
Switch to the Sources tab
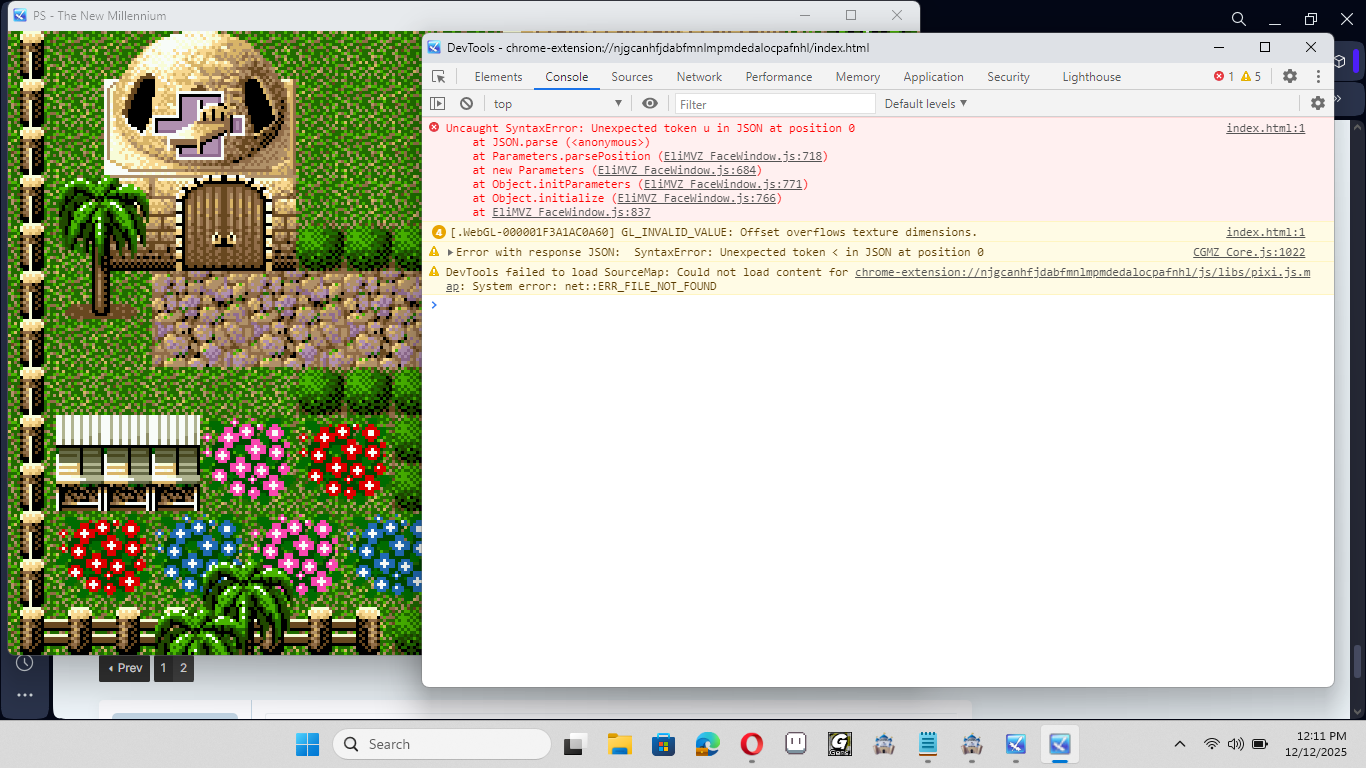pos(632,77)
